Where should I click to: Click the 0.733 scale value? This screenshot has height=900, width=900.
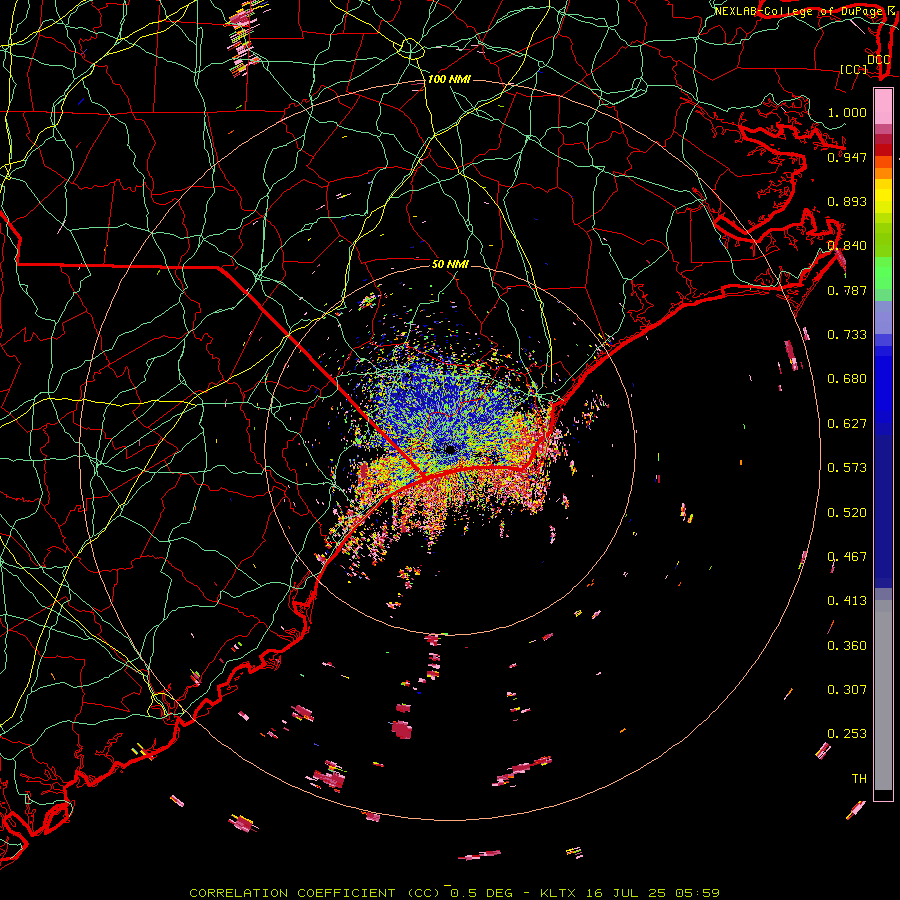click(847, 335)
